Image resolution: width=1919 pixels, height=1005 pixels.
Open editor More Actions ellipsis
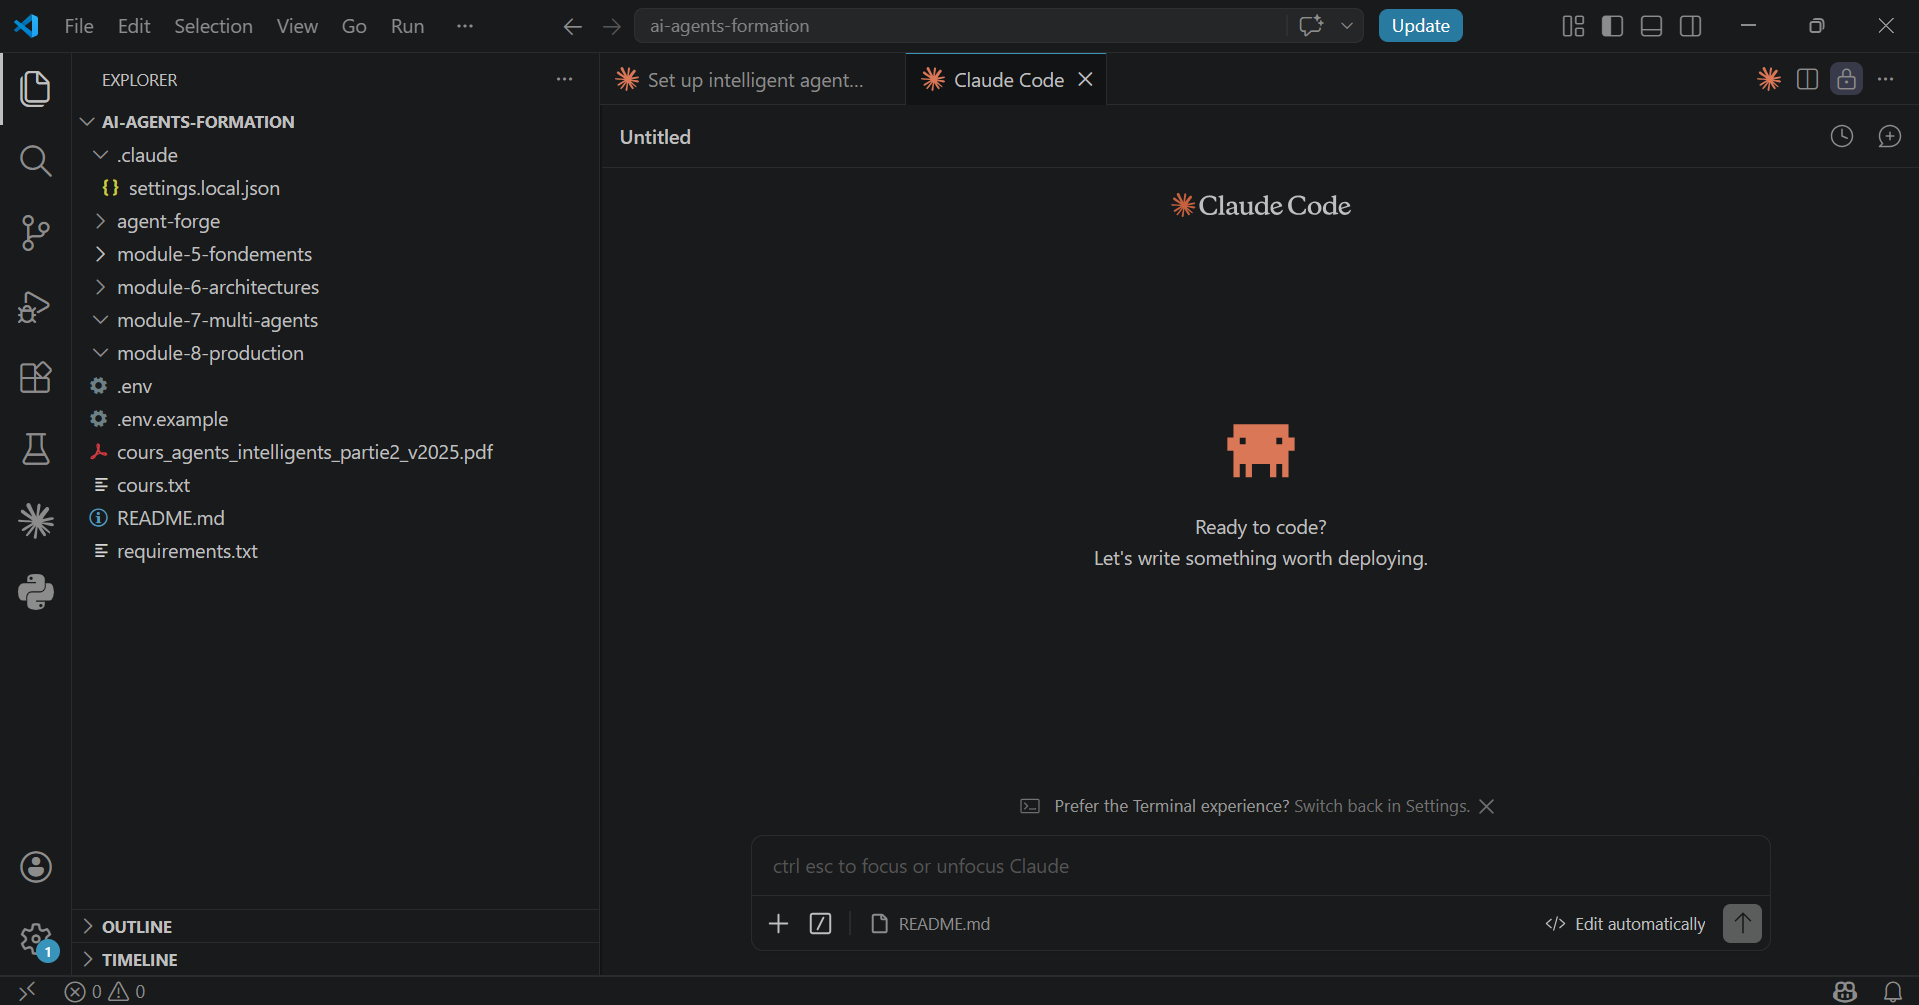pyautogui.click(x=1886, y=79)
